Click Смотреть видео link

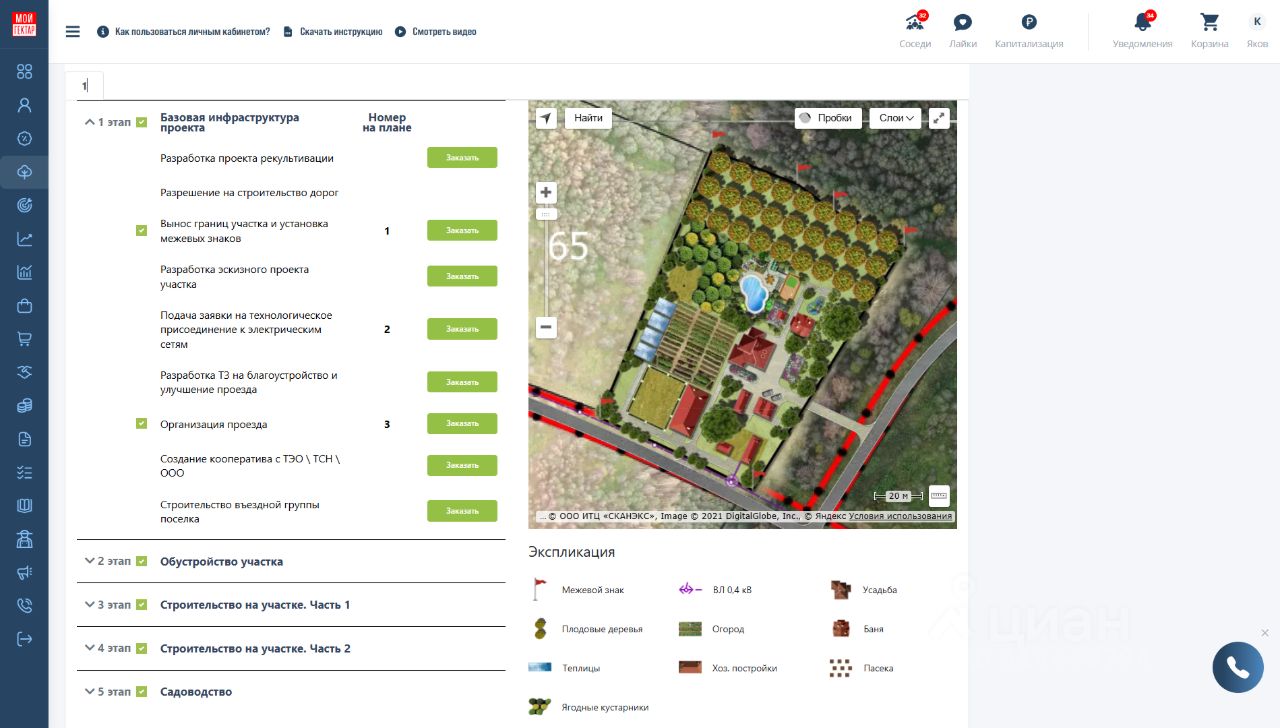coord(436,32)
